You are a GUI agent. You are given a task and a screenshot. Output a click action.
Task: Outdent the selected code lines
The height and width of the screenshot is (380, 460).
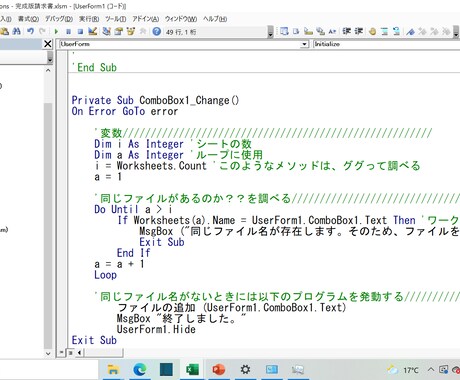click(359, 31)
